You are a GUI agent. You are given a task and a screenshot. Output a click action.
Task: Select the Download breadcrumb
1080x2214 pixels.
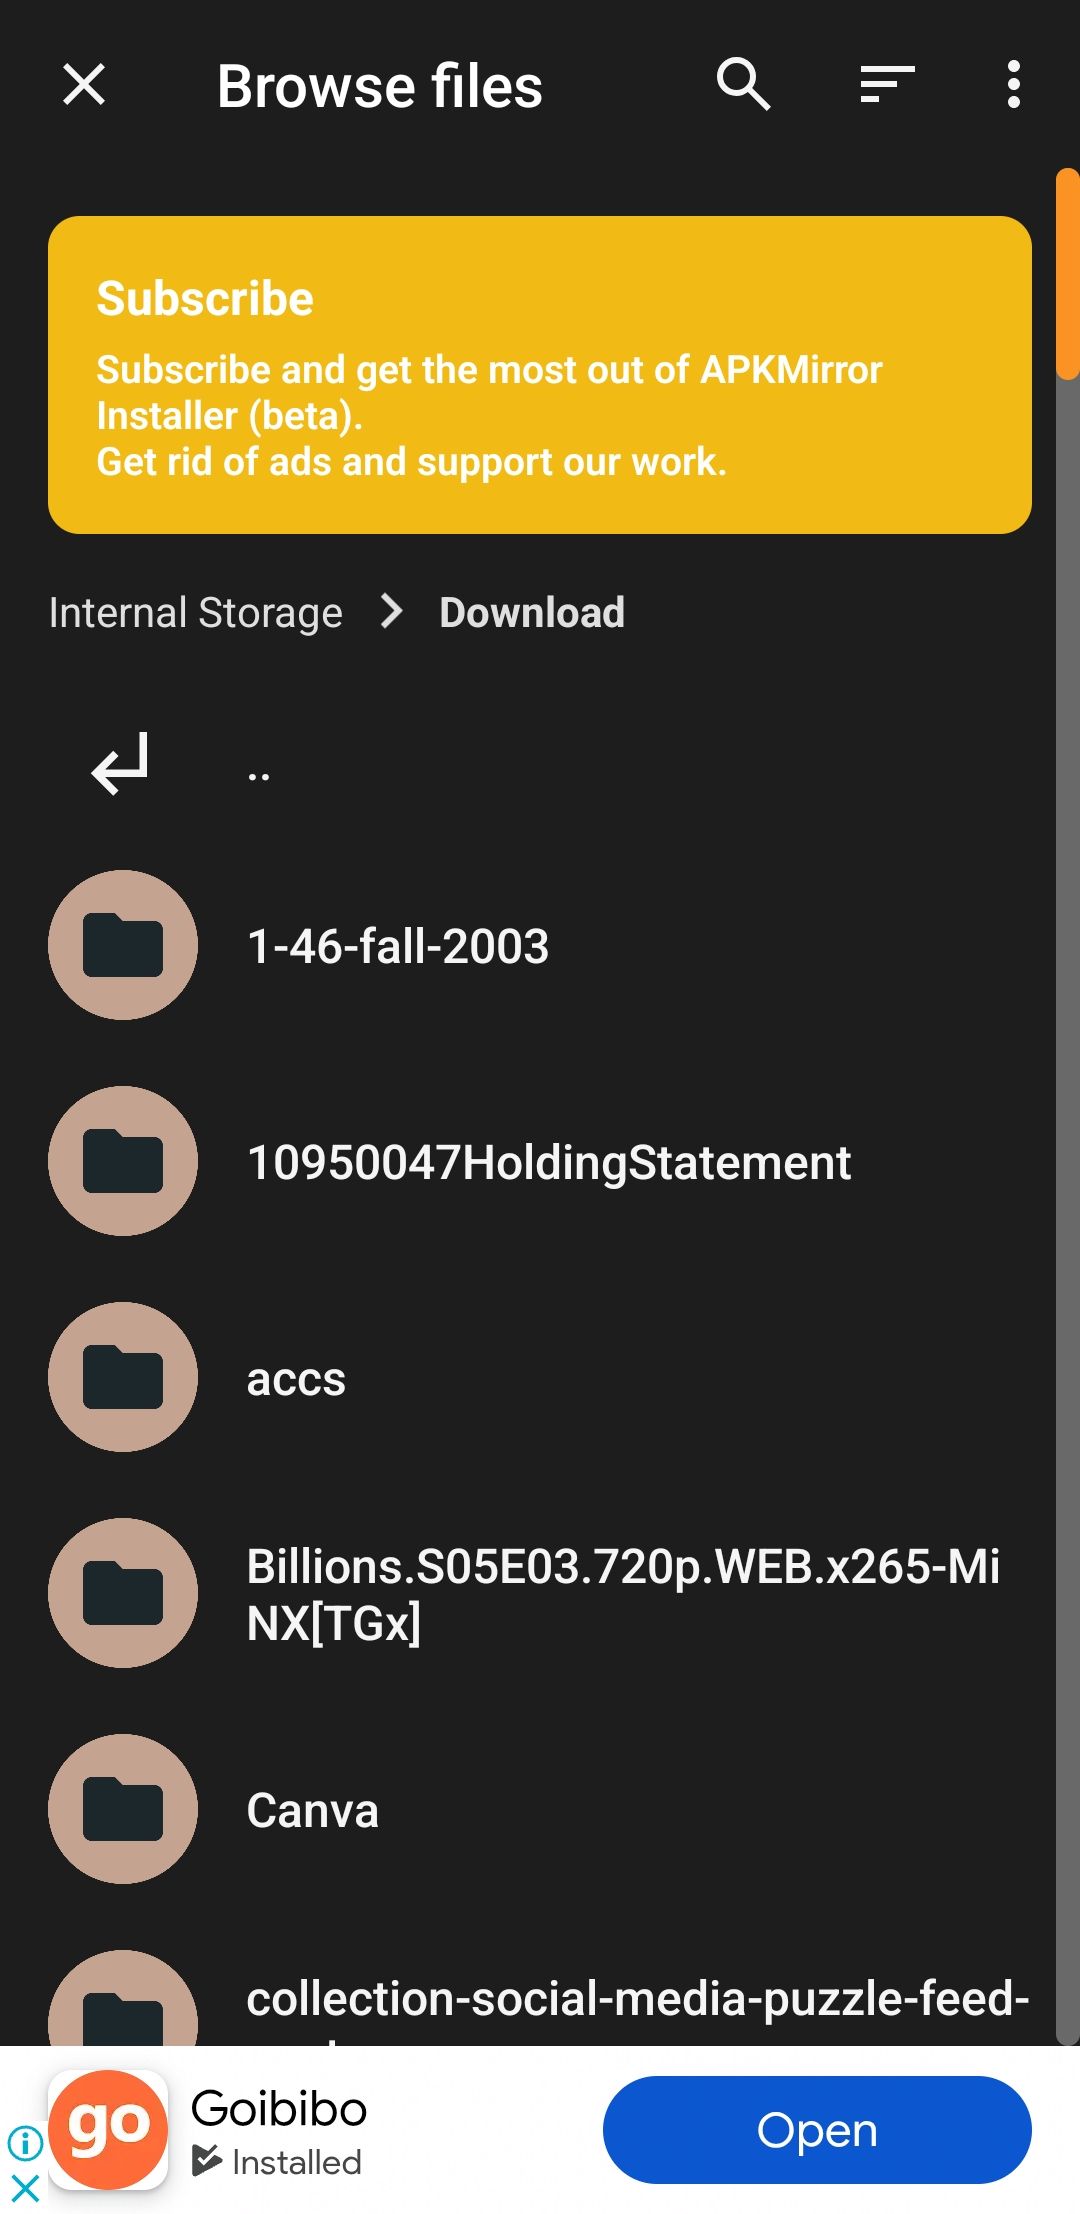pyautogui.click(x=532, y=612)
